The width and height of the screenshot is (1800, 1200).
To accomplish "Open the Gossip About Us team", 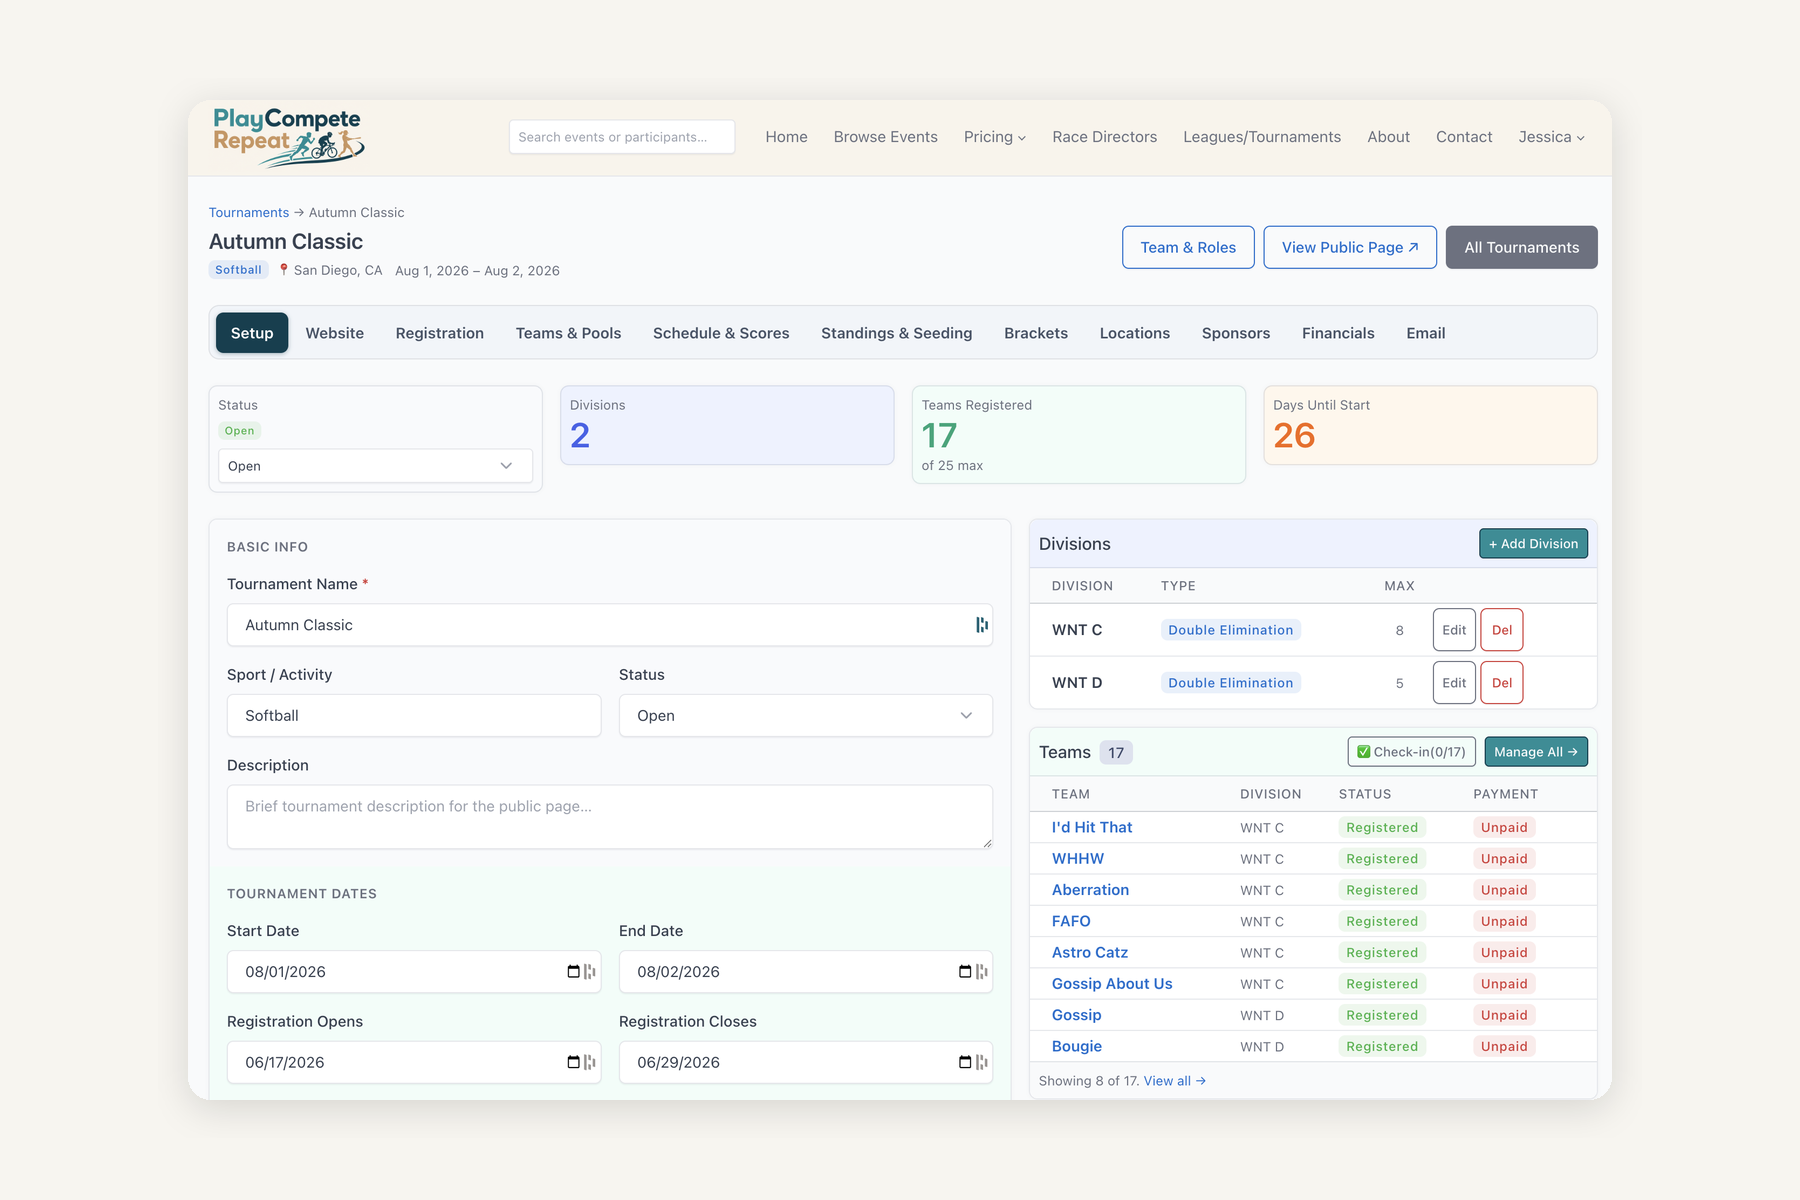I will click(x=1112, y=984).
